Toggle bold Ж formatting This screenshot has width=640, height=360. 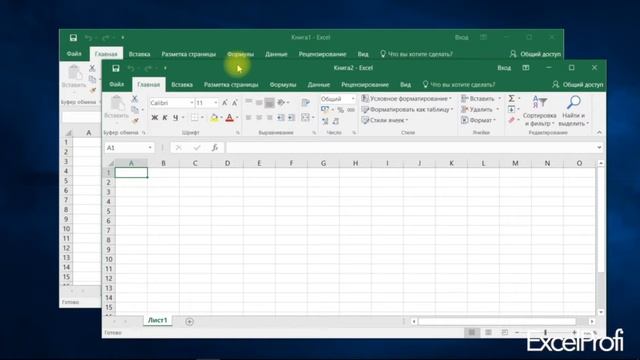pos(154,118)
